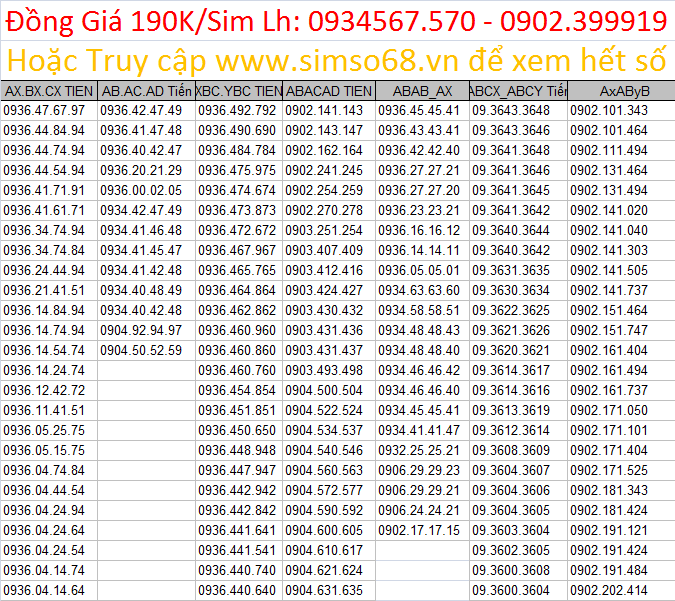Select the cell showing 0936.04.14.64
Screen dimensions: 675x601
click(x=45, y=591)
